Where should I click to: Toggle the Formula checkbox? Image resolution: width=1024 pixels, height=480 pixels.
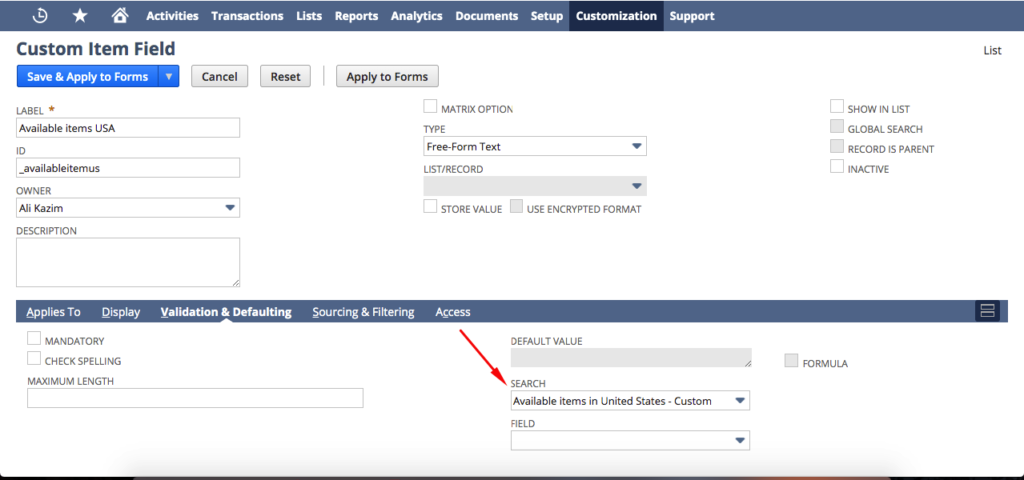pyautogui.click(x=792, y=360)
